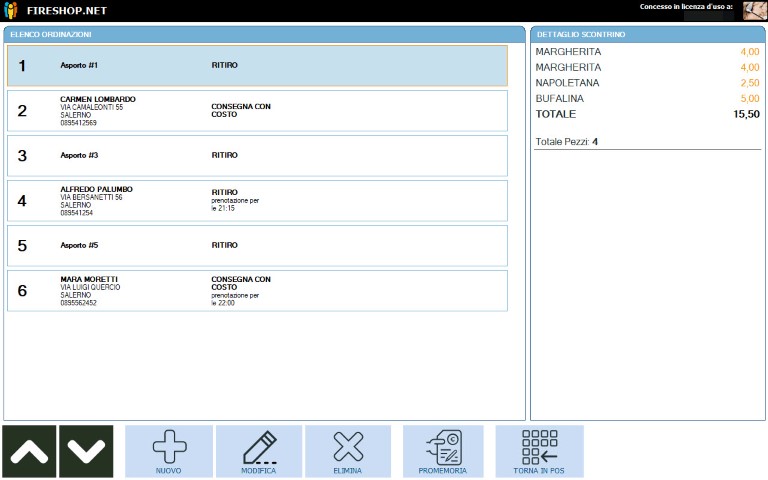Open the Promemoria note icon

pos(442,446)
